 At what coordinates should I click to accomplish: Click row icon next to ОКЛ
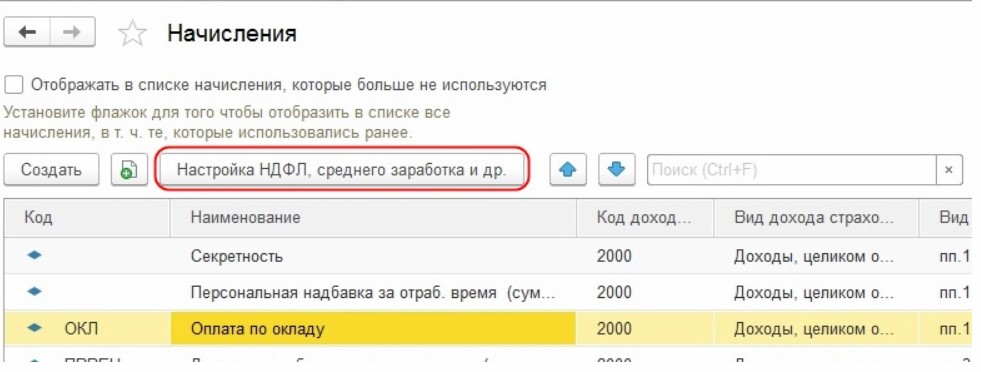pyautogui.click(x=35, y=328)
